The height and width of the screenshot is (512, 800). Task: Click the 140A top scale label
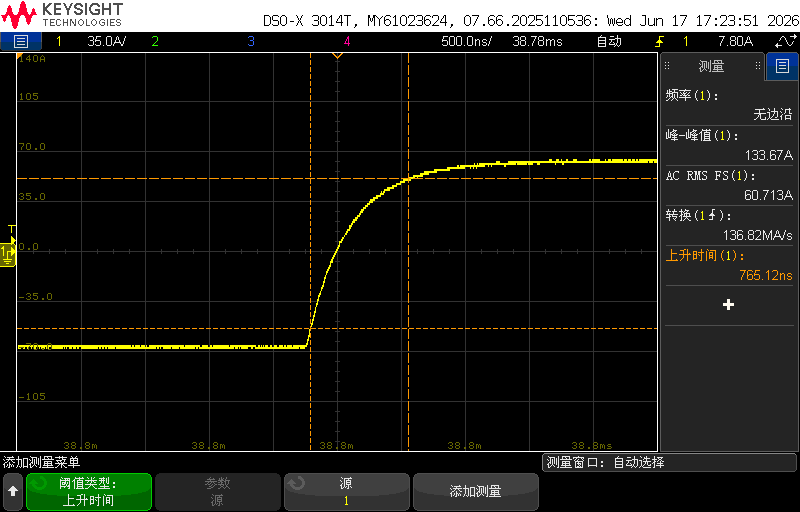(32, 59)
